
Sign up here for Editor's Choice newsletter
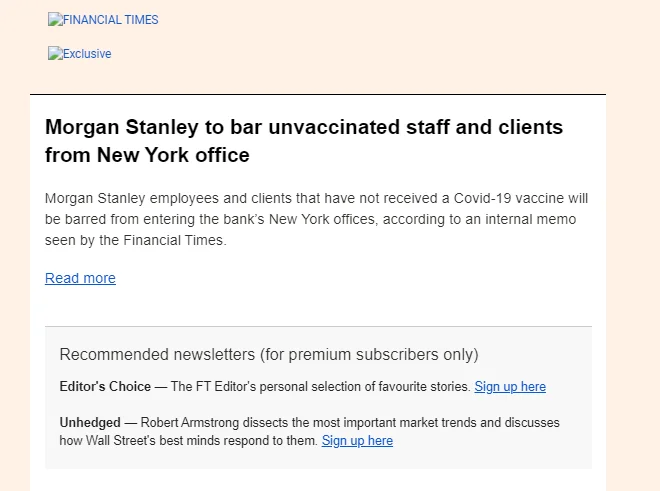(x=510, y=387)
